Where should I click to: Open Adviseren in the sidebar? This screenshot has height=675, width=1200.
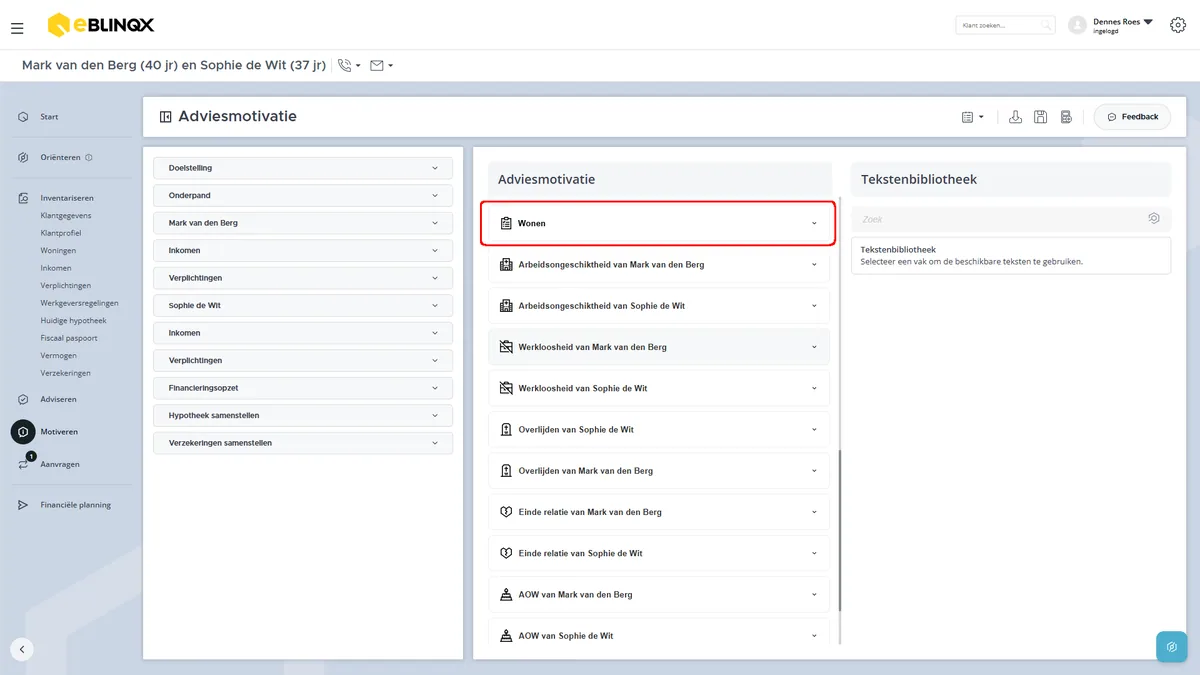coord(58,399)
